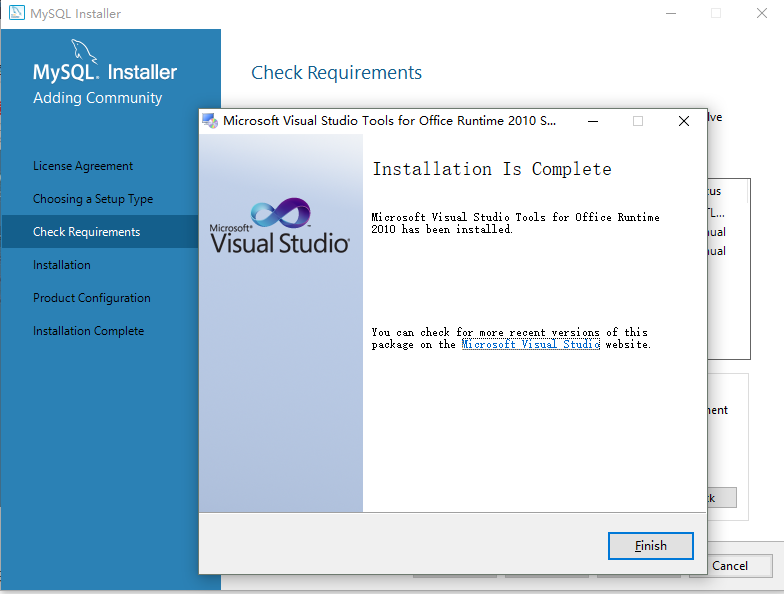The height and width of the screenshot is (594, 784).
Task: Click the 'Installation Is Complete' heading
Action: (x=492, y=169)
